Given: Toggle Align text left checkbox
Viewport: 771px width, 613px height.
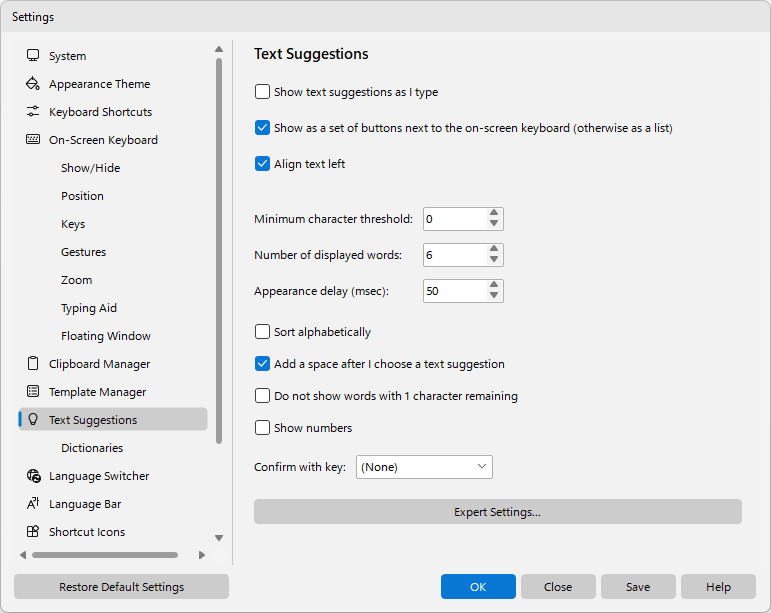Looking at the screenshot, I should (x=262, y=164).
